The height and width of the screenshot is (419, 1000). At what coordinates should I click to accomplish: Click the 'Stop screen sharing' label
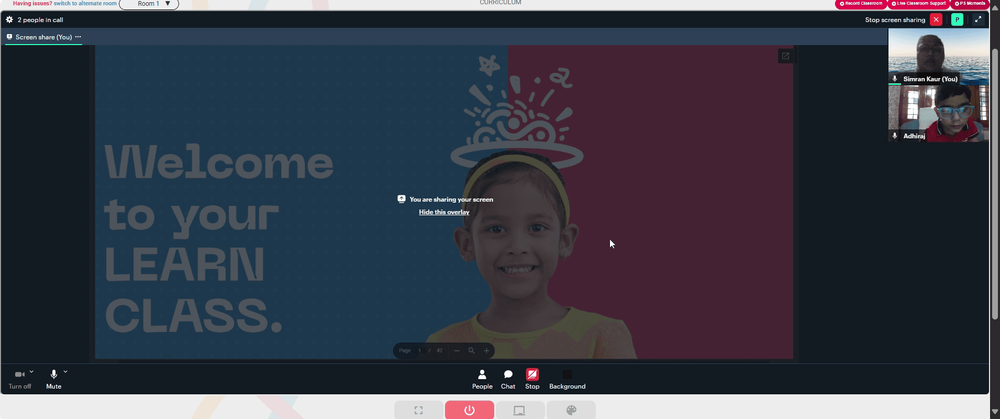(x=895, y=20)
